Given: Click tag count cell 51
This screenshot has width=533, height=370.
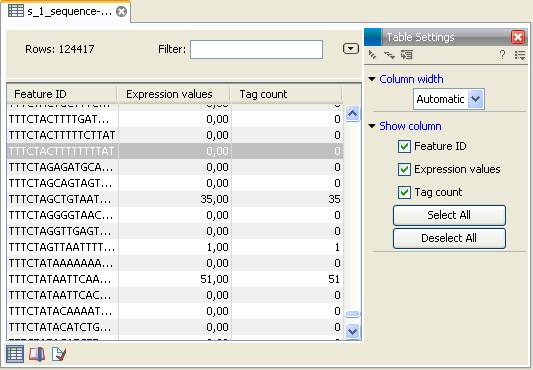Looking at the screenshot, I should click(x=334, y=279).
